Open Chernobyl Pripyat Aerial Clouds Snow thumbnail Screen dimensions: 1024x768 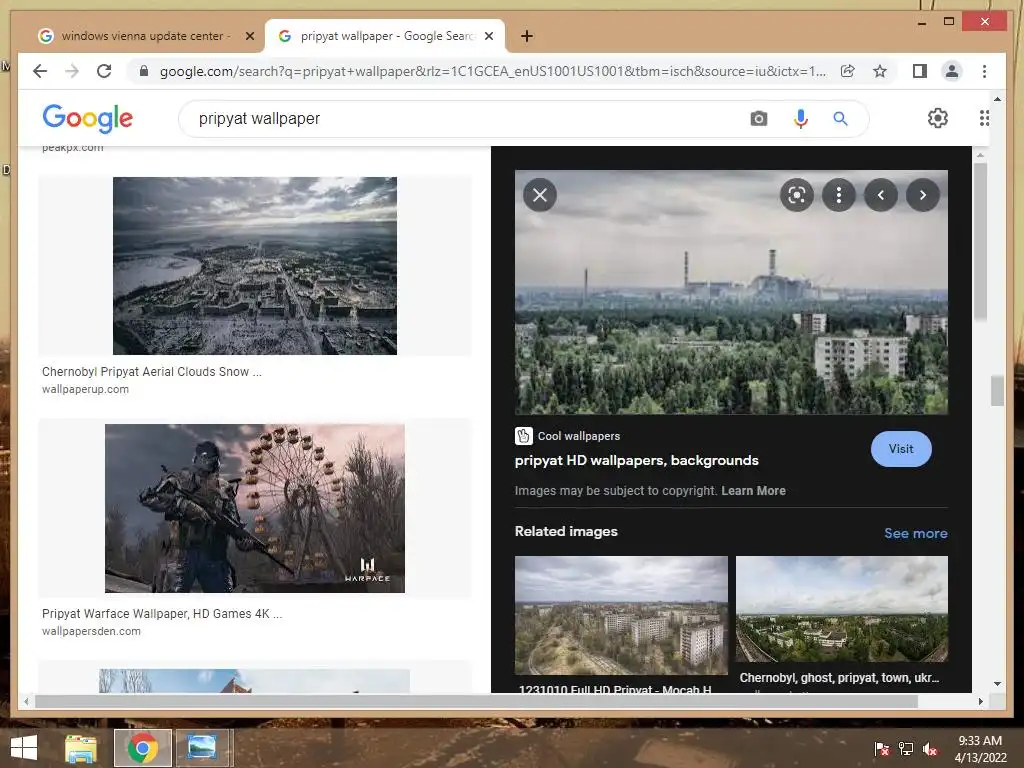[255, 266]
